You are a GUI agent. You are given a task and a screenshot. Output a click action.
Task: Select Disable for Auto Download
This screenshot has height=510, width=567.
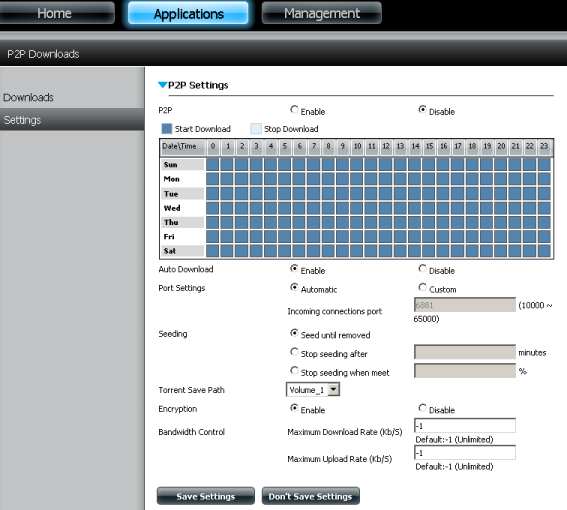(422, 268)
